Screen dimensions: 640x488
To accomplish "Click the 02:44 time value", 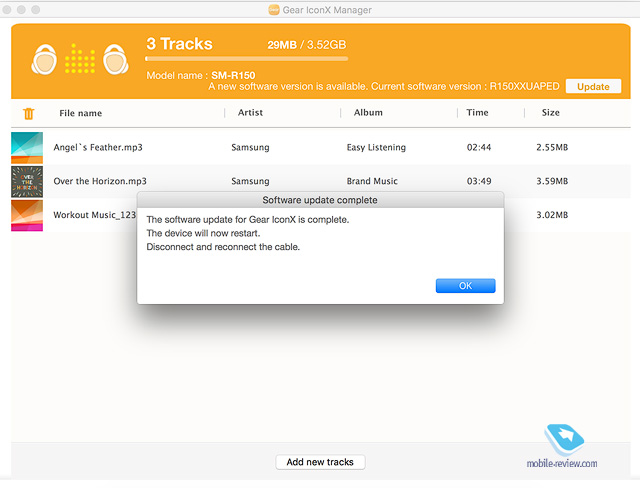I will coord(479,147).
